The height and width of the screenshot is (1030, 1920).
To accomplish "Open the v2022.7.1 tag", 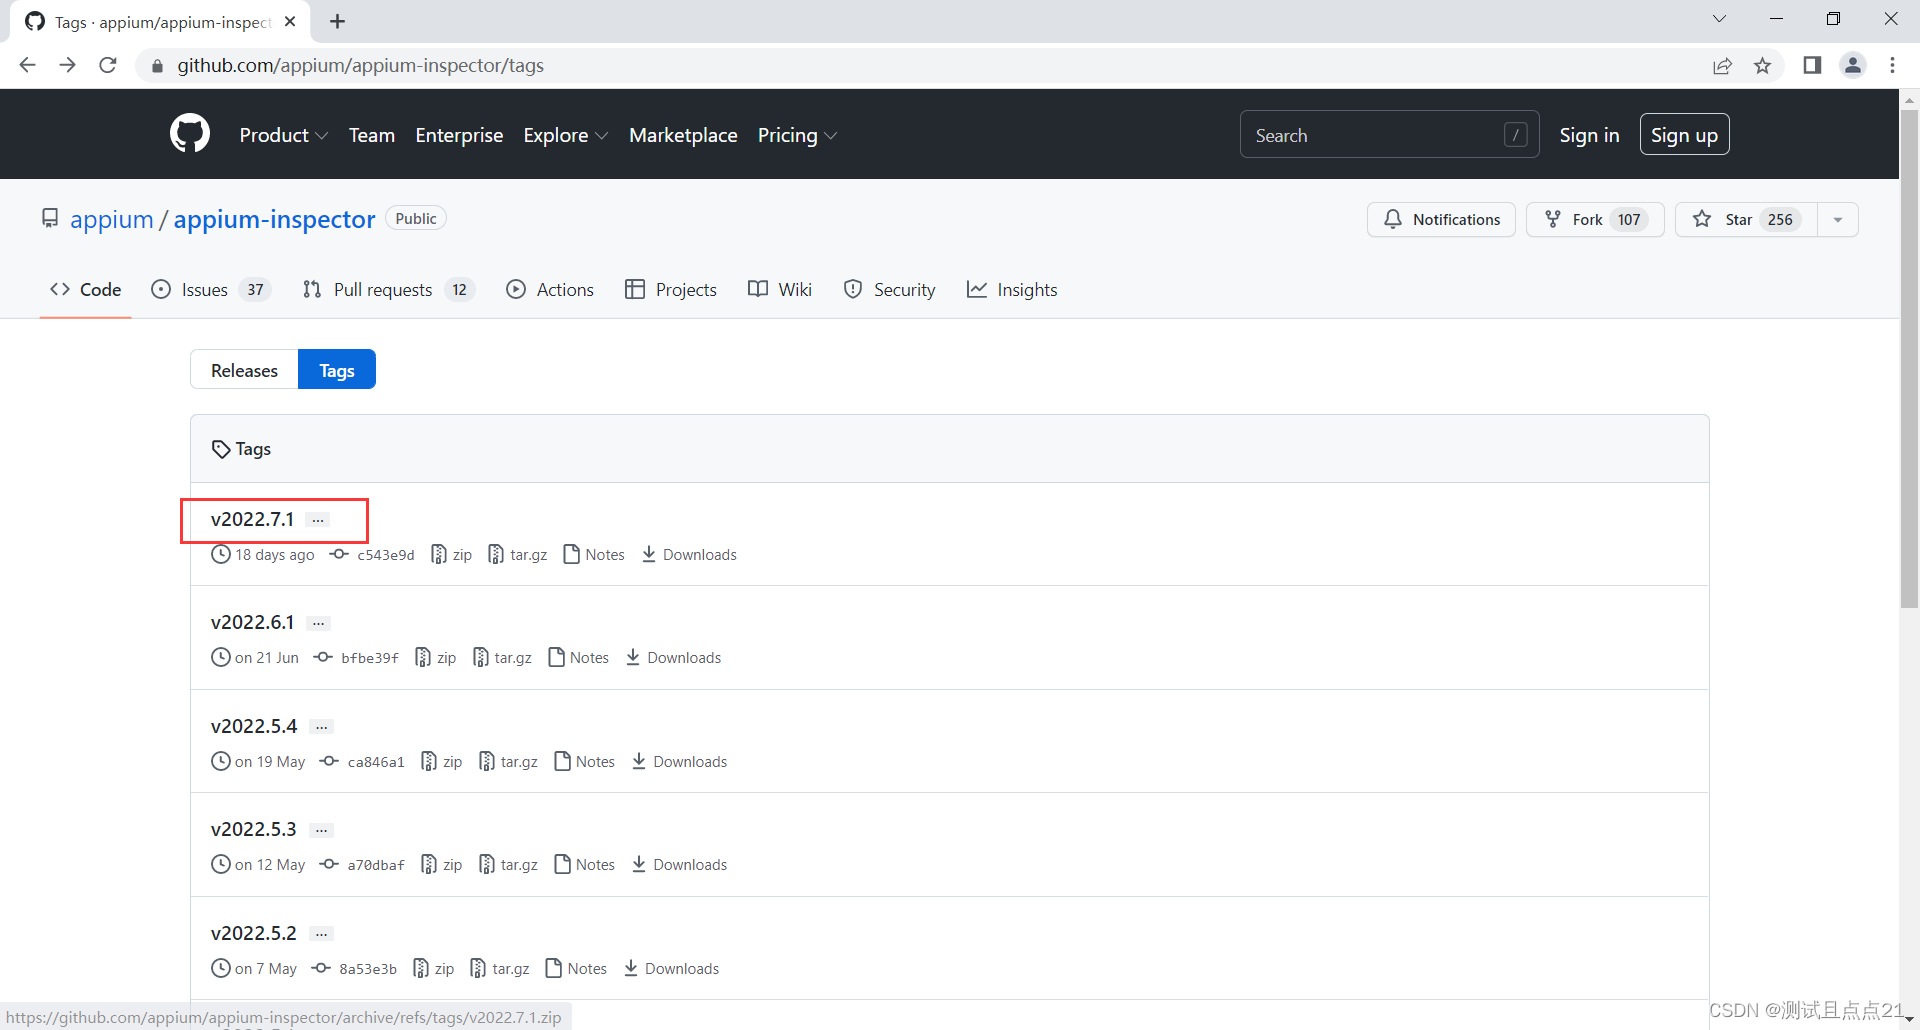I will pos(252,519).
